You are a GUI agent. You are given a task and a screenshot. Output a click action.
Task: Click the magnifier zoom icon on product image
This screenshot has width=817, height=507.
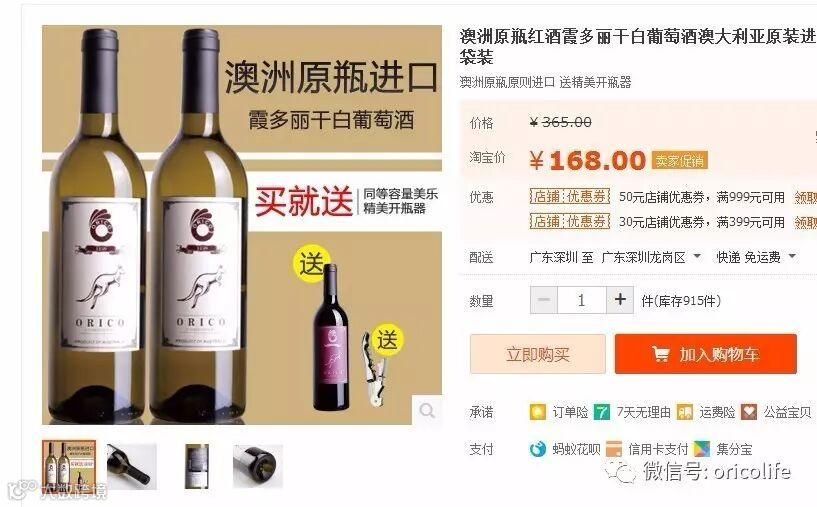pos(427,411)
